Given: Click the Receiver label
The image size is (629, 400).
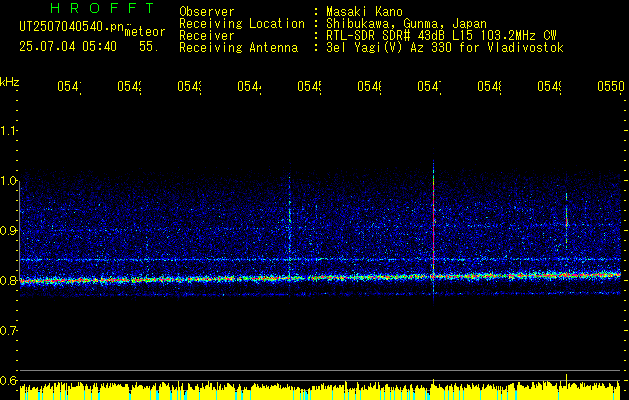Looking at the screenshot, I should (207, 35).
